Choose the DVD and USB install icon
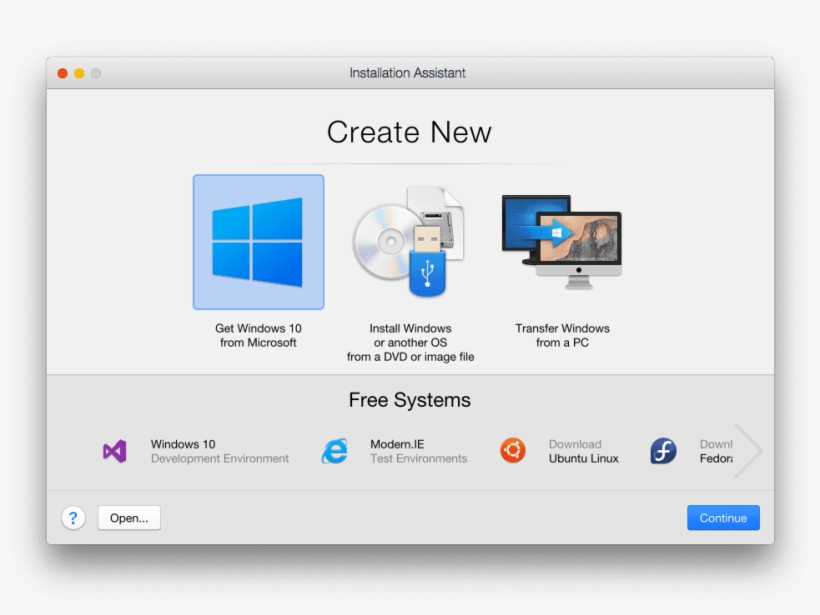The image size is (820, 615). click(409, 242)
